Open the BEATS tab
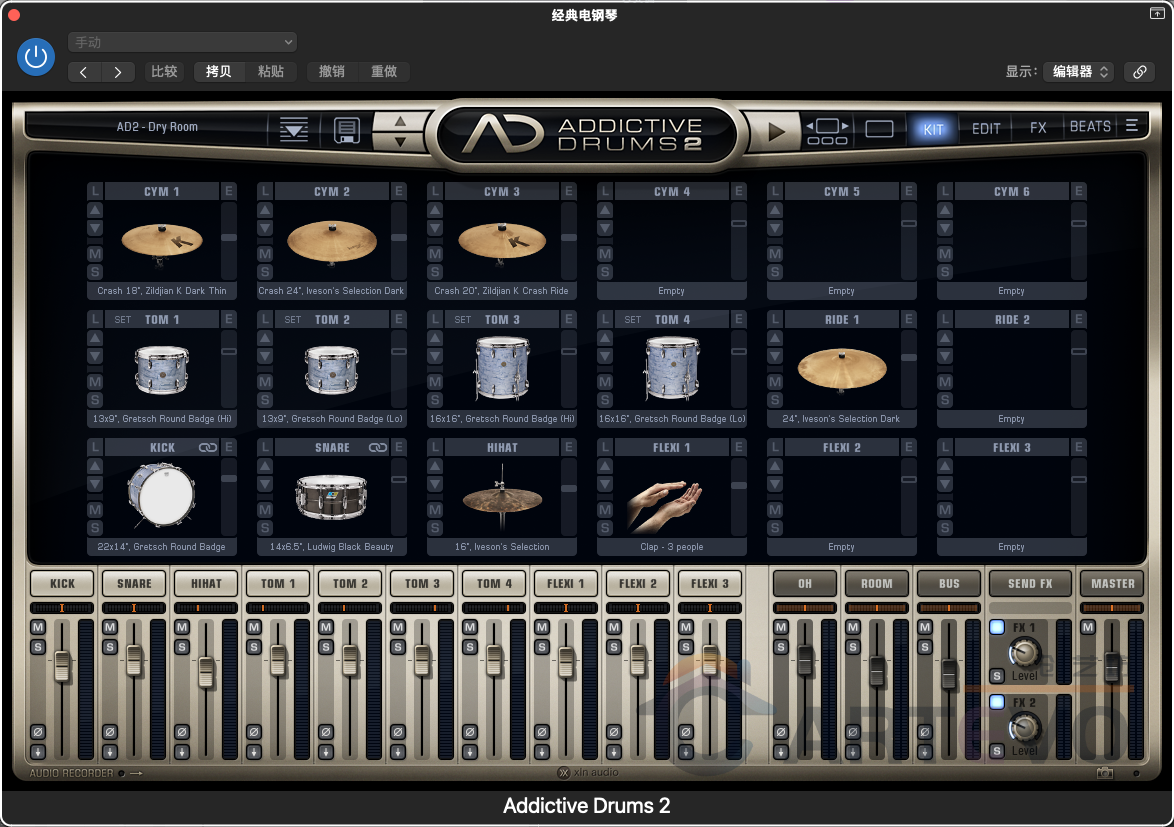The width and height of the screenshot is (1174, 827). coord(1089,126)
